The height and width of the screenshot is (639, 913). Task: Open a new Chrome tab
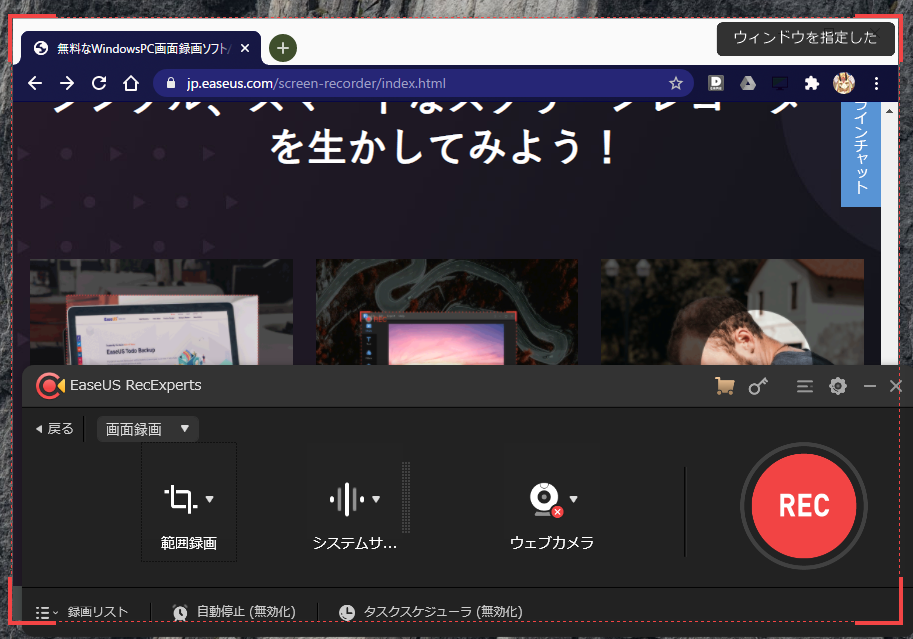(283, 48)
